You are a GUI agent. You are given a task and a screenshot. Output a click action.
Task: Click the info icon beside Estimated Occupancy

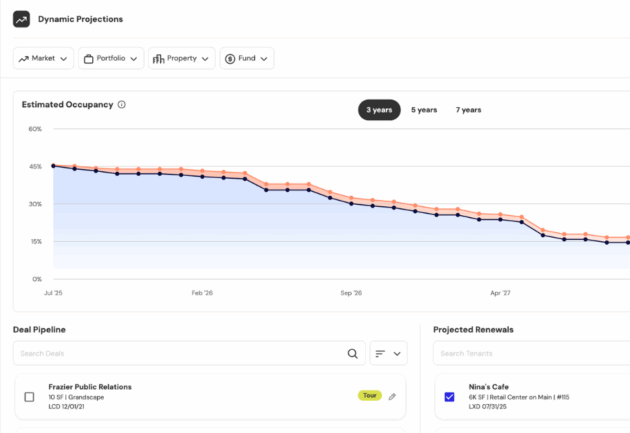(x=122, y=105)
